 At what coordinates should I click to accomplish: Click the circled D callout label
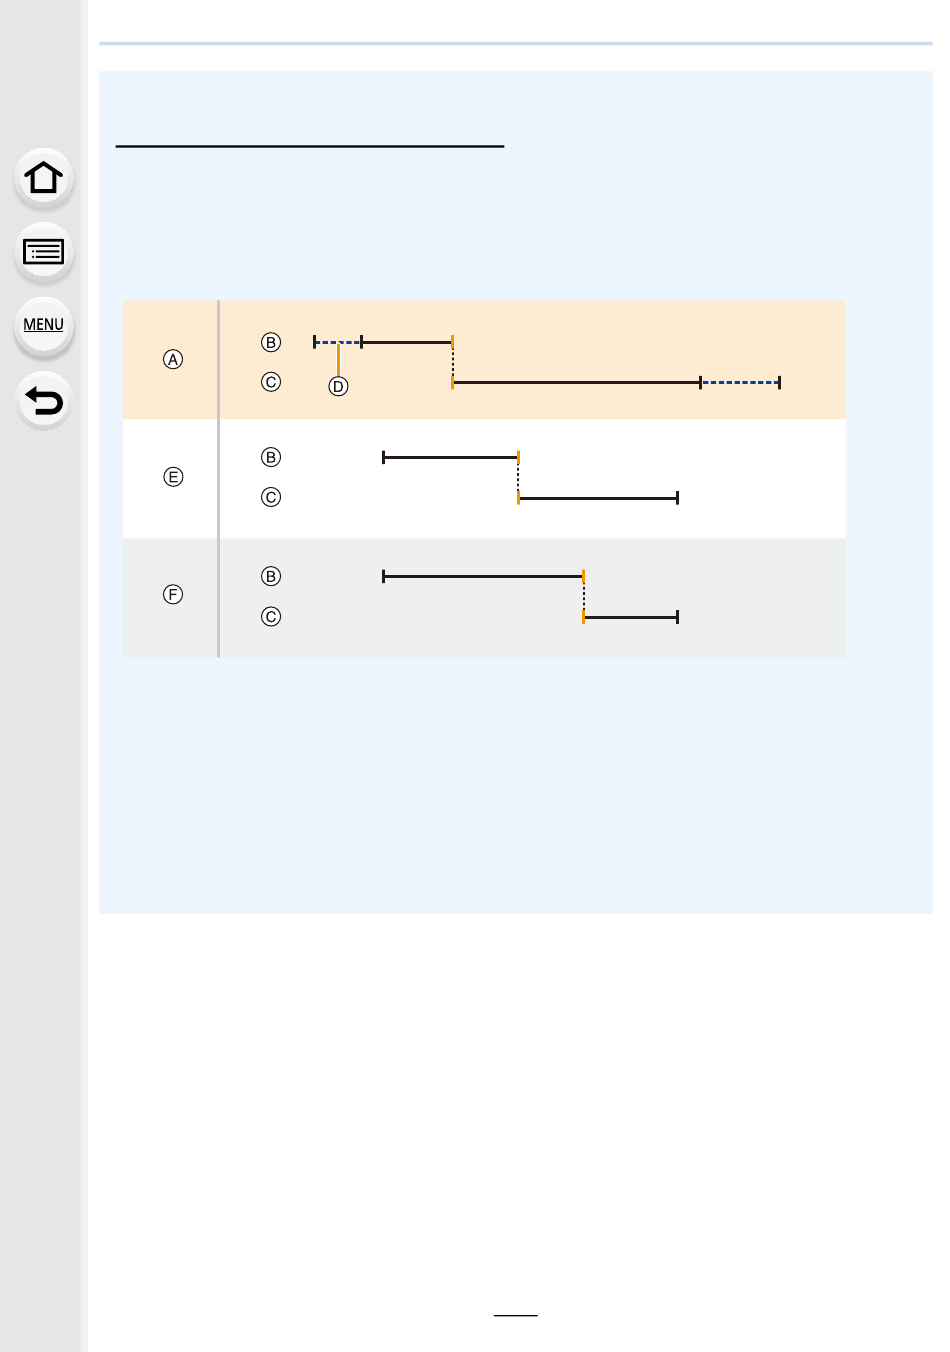coord(338,387)
